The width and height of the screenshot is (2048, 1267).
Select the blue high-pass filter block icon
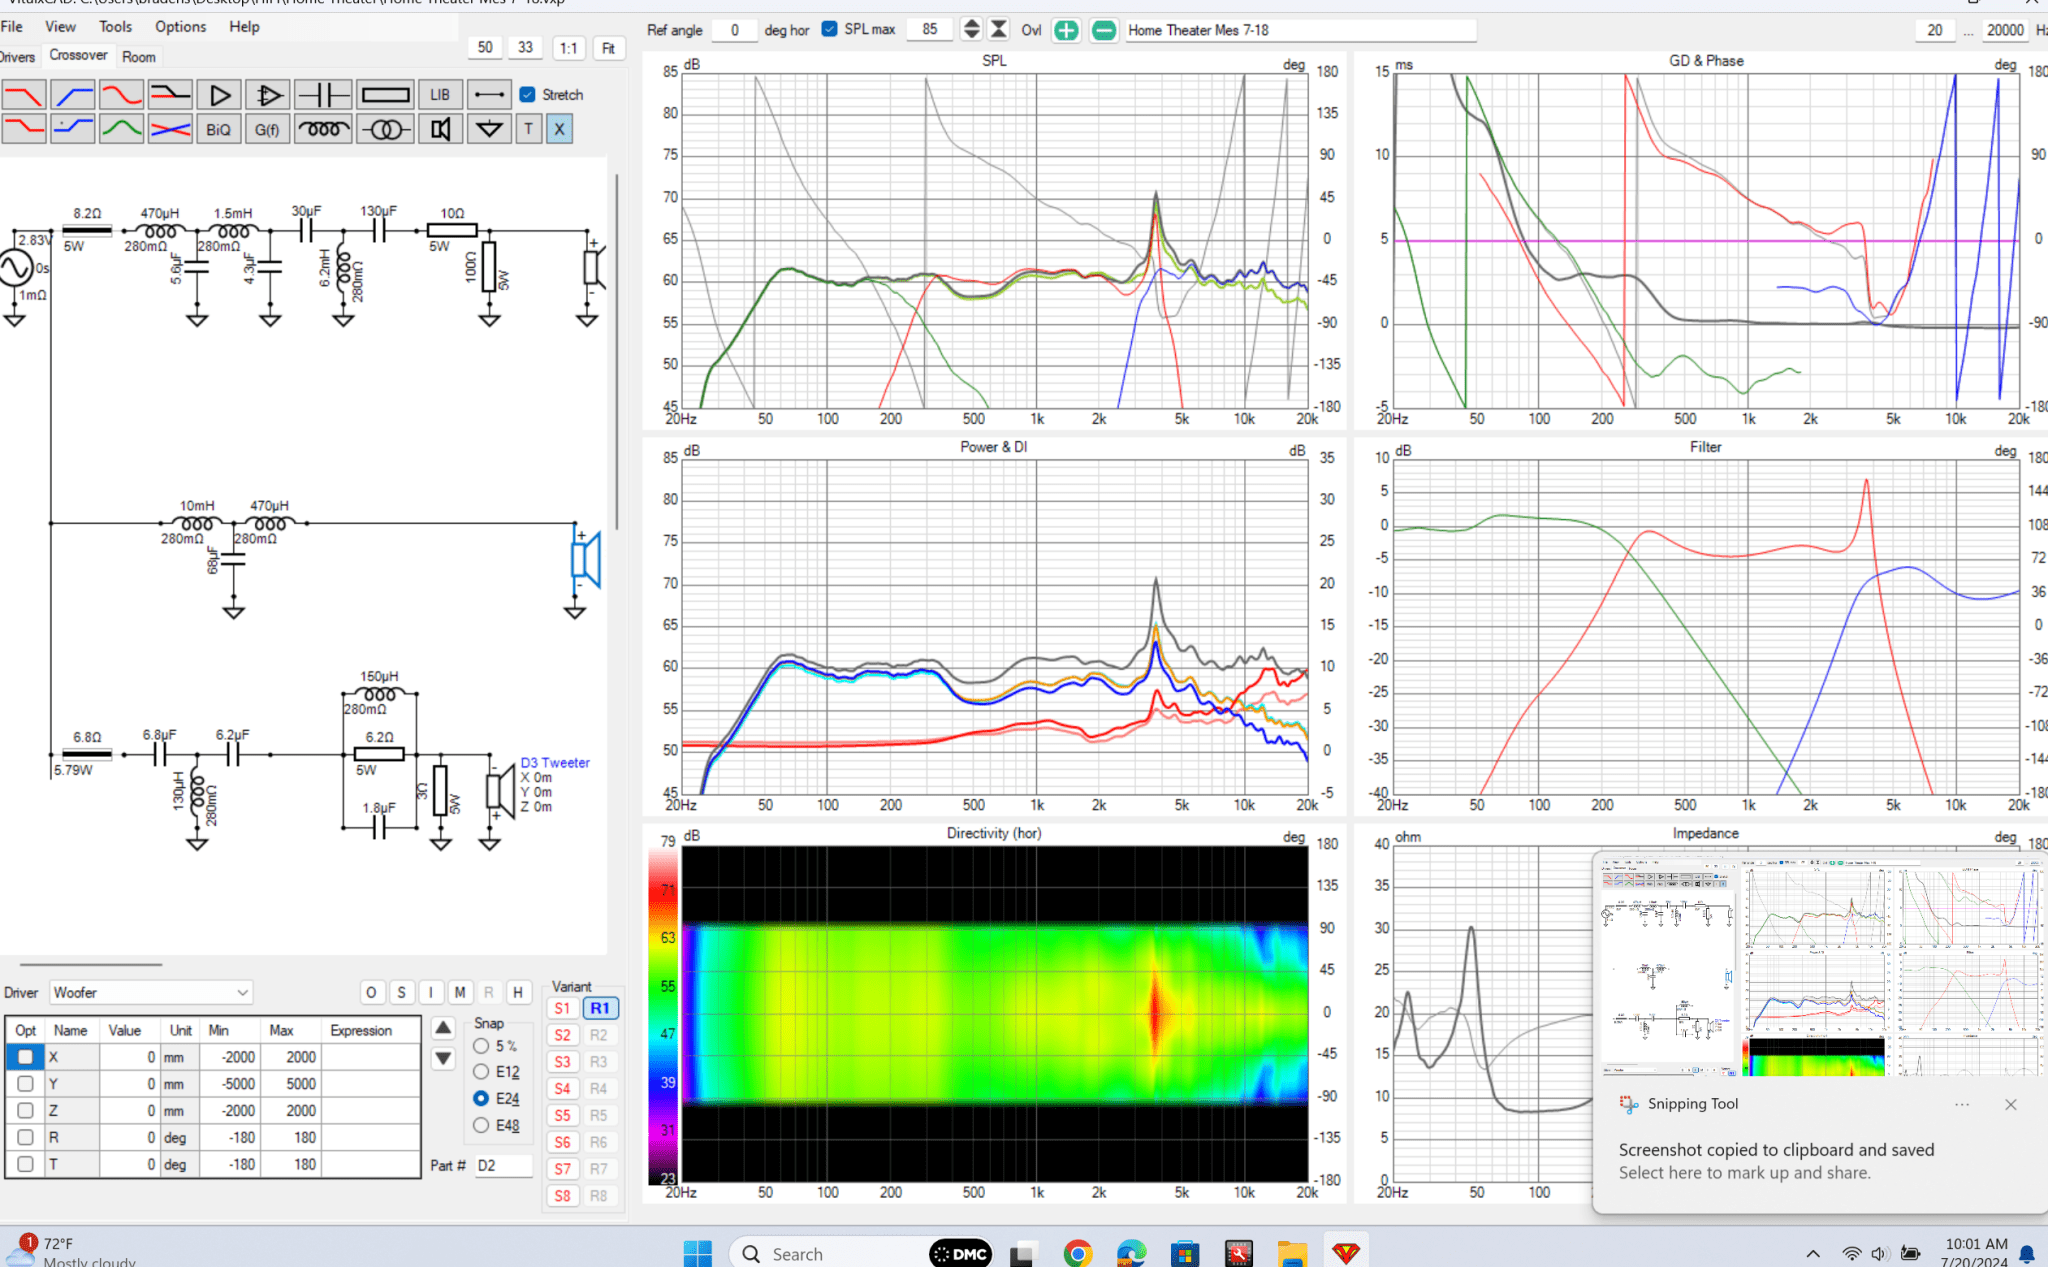(73, 95)
